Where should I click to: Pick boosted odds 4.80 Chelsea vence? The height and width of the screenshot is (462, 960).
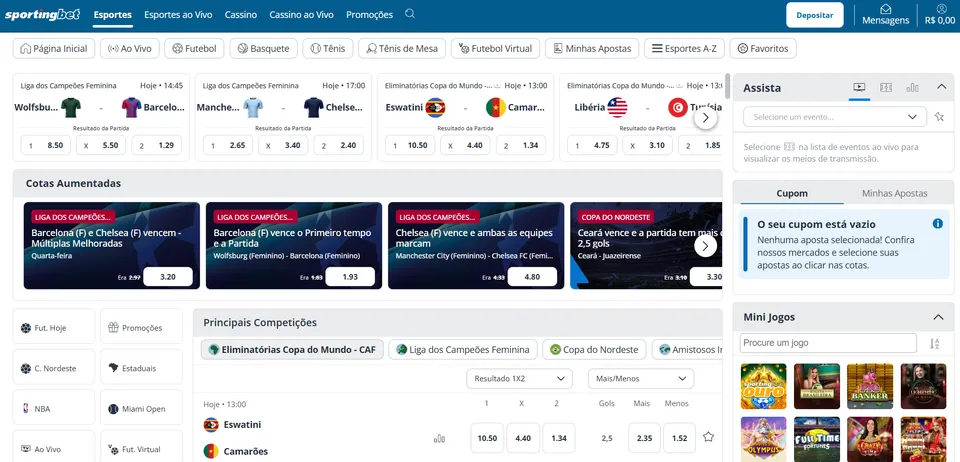coord(532,277)
